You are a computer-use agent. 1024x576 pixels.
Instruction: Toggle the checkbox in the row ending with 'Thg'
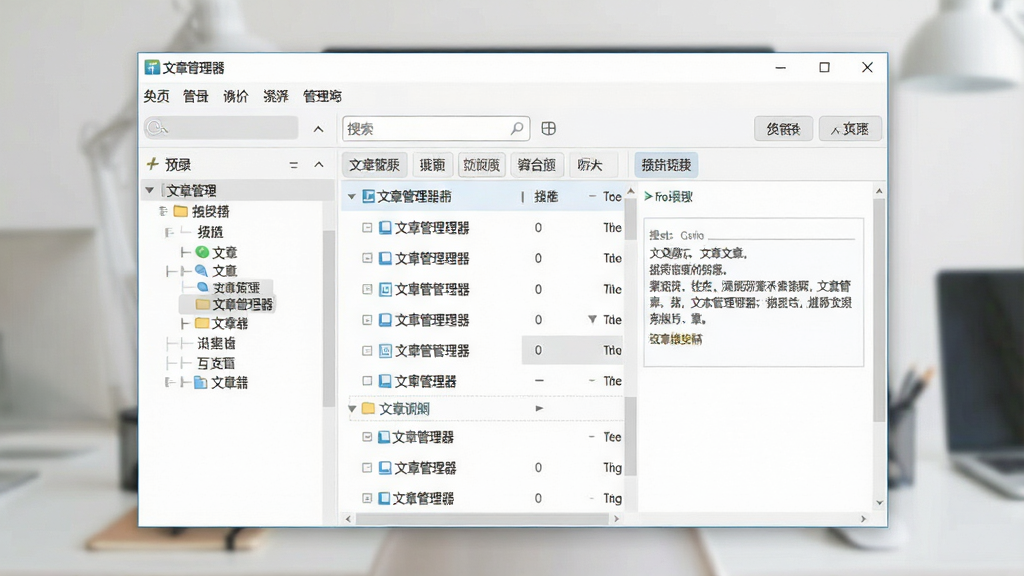[367, 468]
